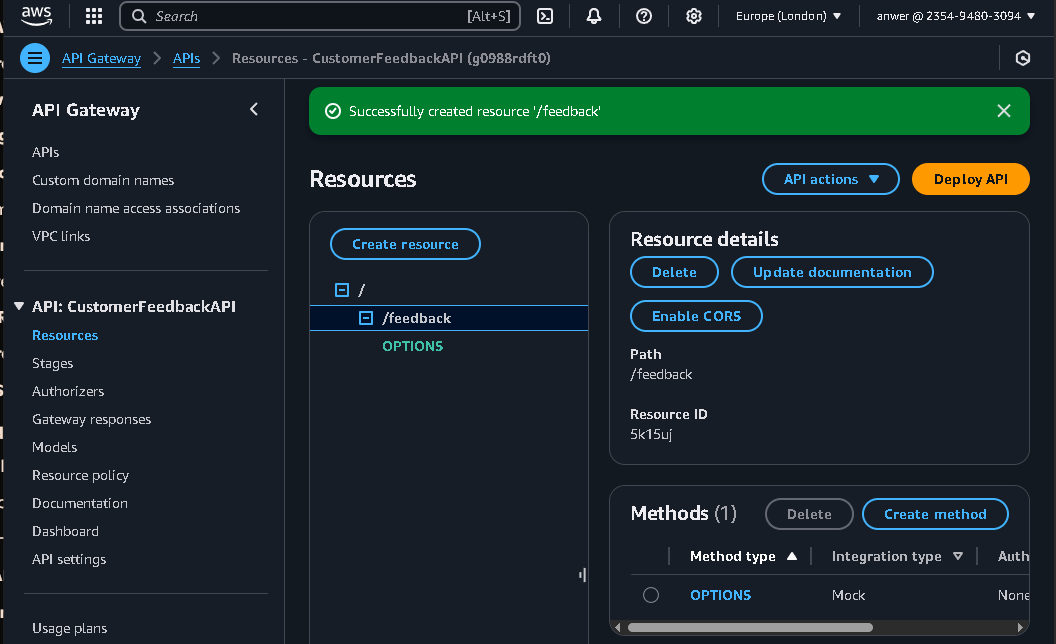This screenshot has width=1056, height=644.
Task: Open Models page
Action: coord(55,447)
